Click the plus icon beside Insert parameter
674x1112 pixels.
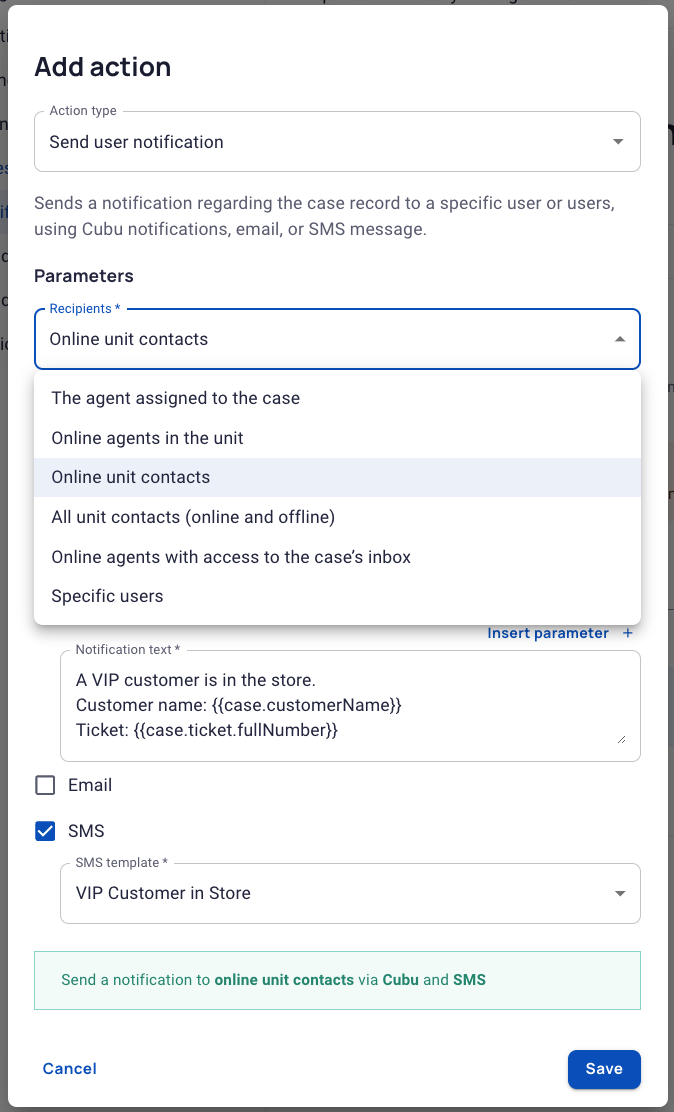pos(627,633)
